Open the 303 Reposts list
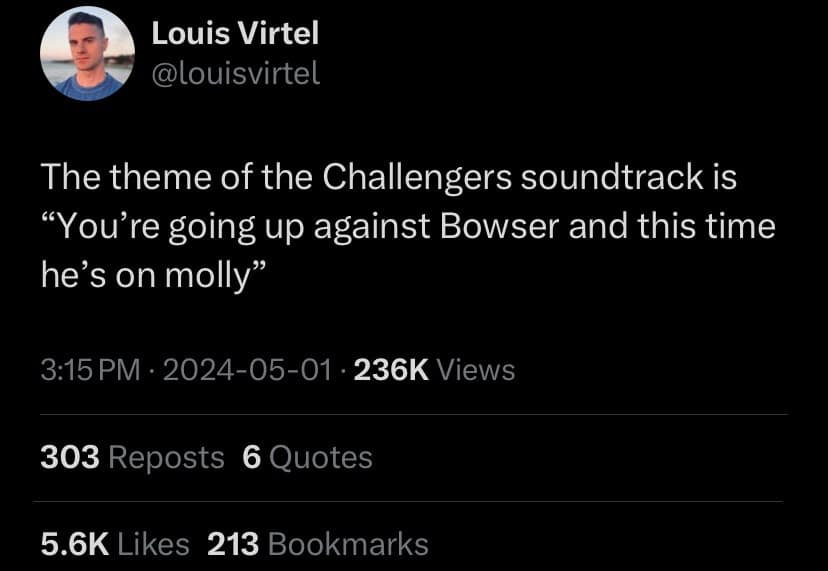 132,457
